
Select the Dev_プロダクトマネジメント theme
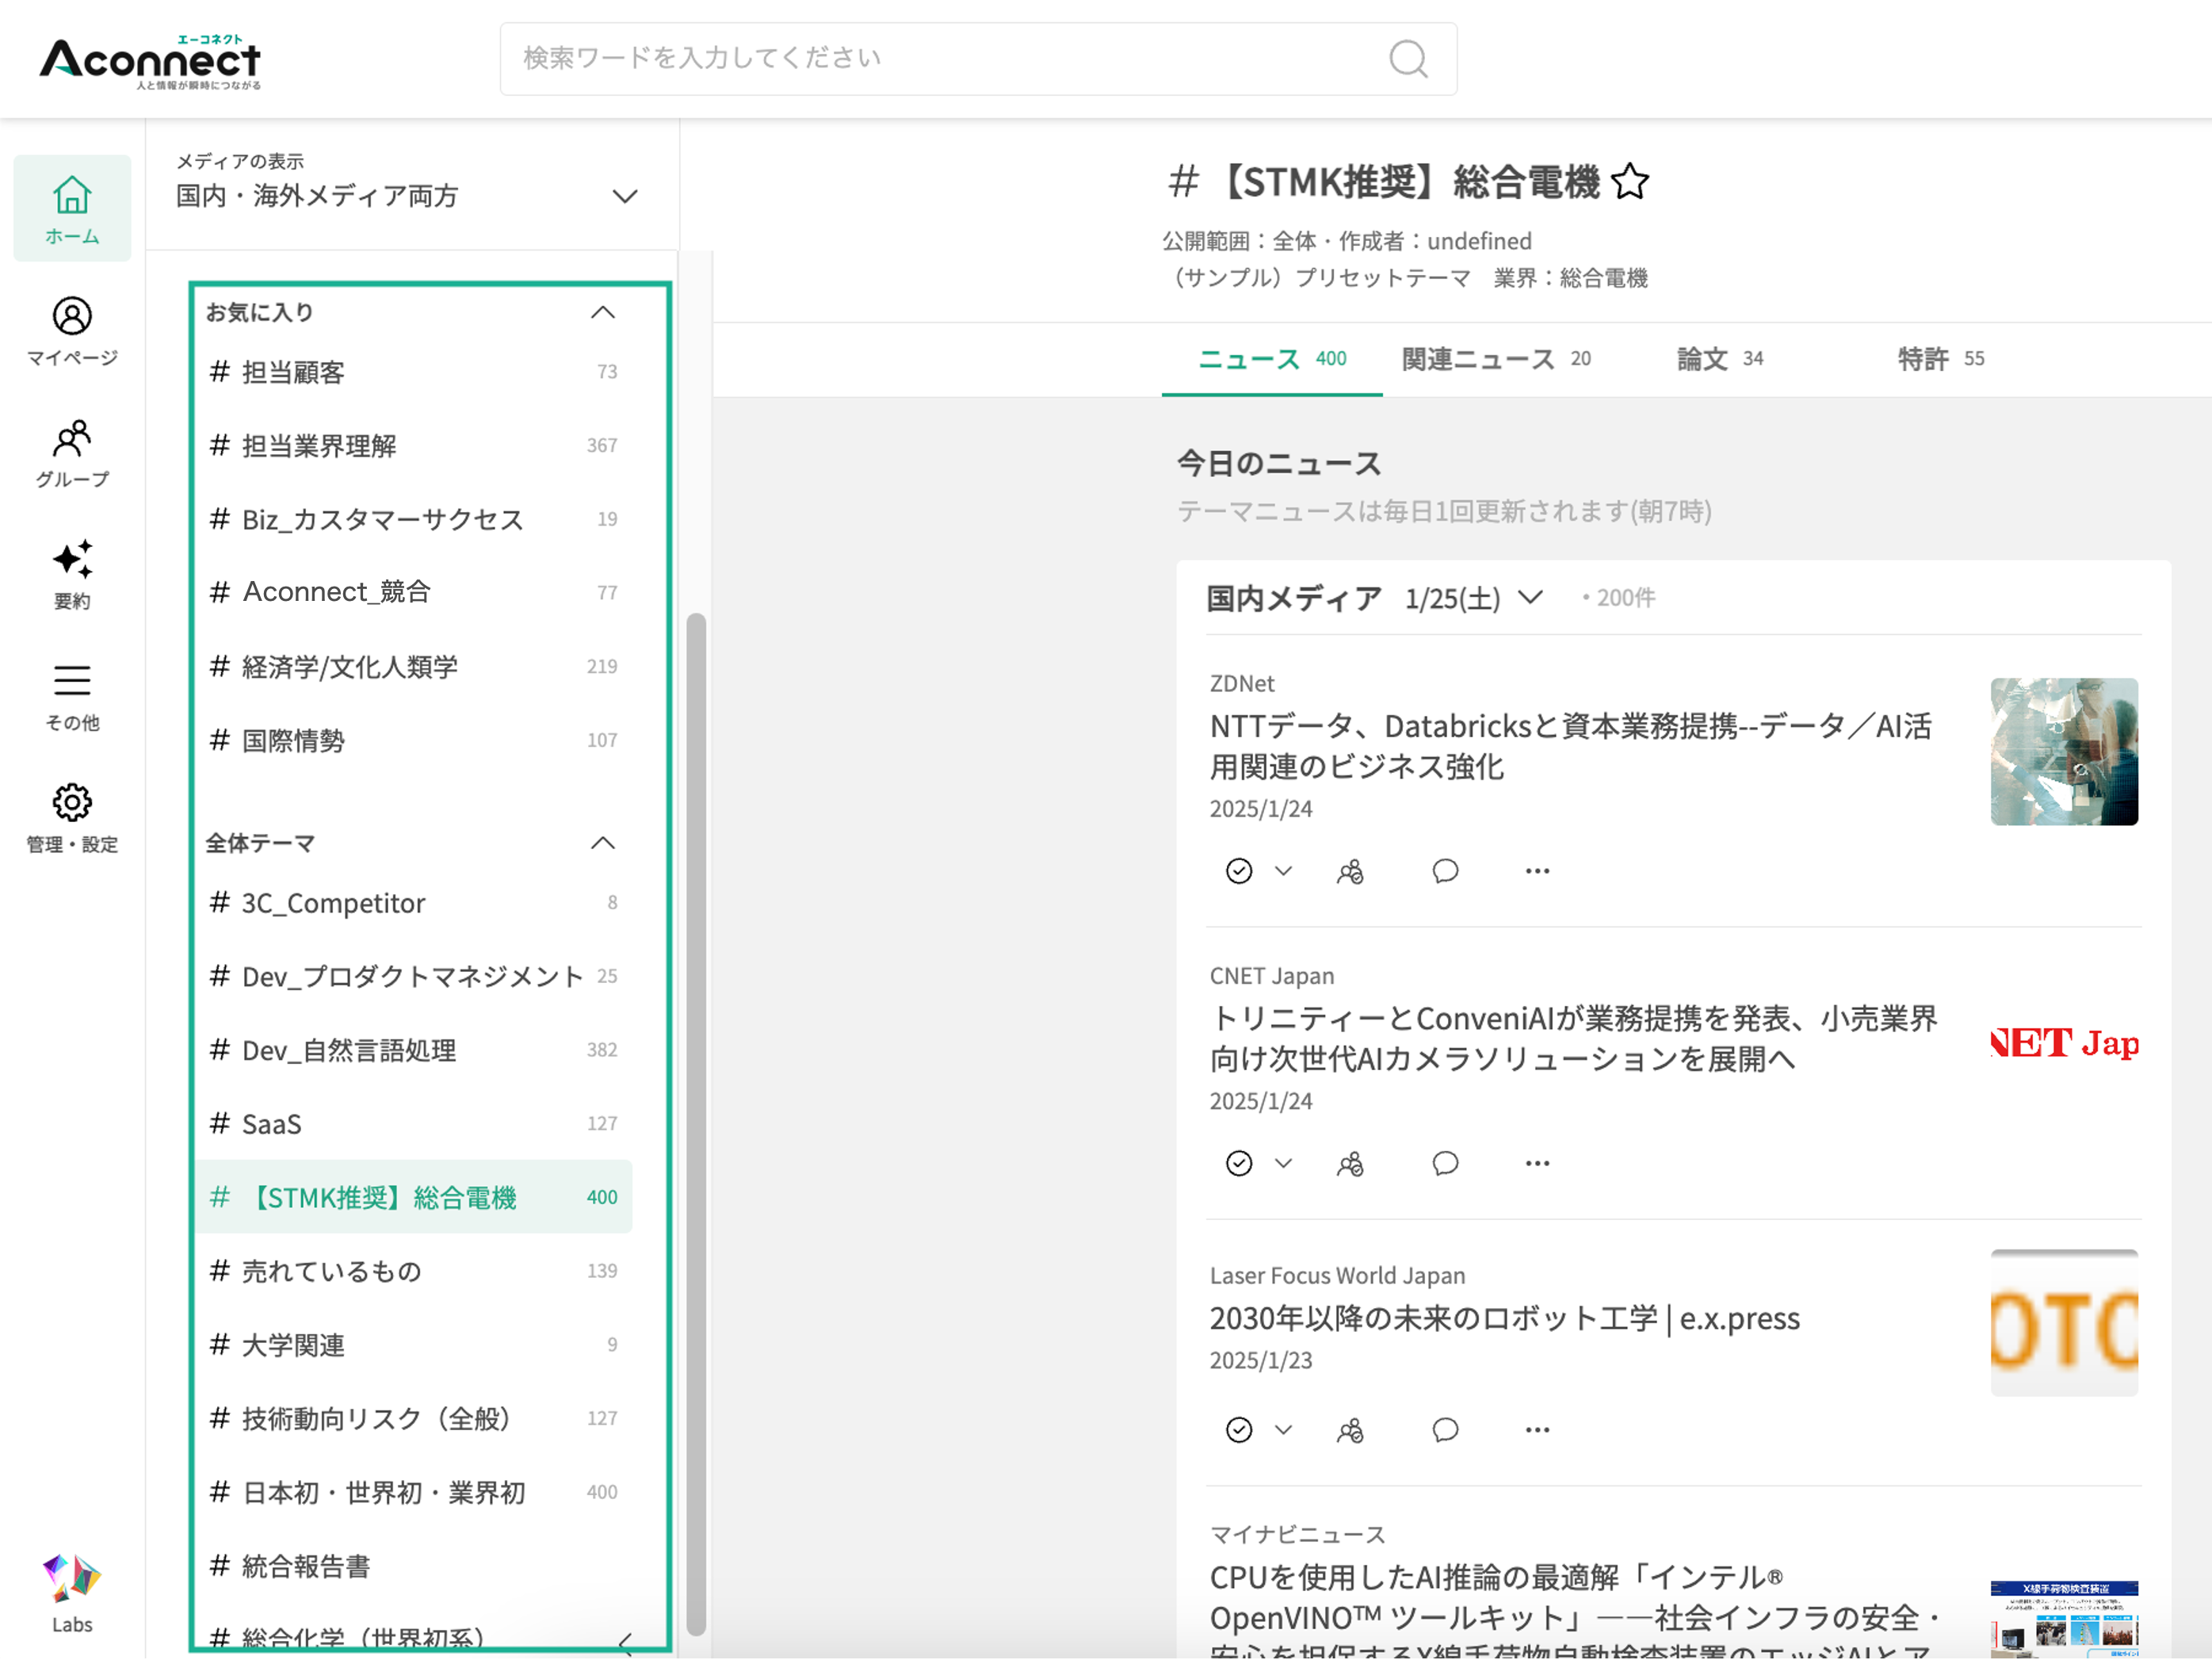[x=413, y=976]
